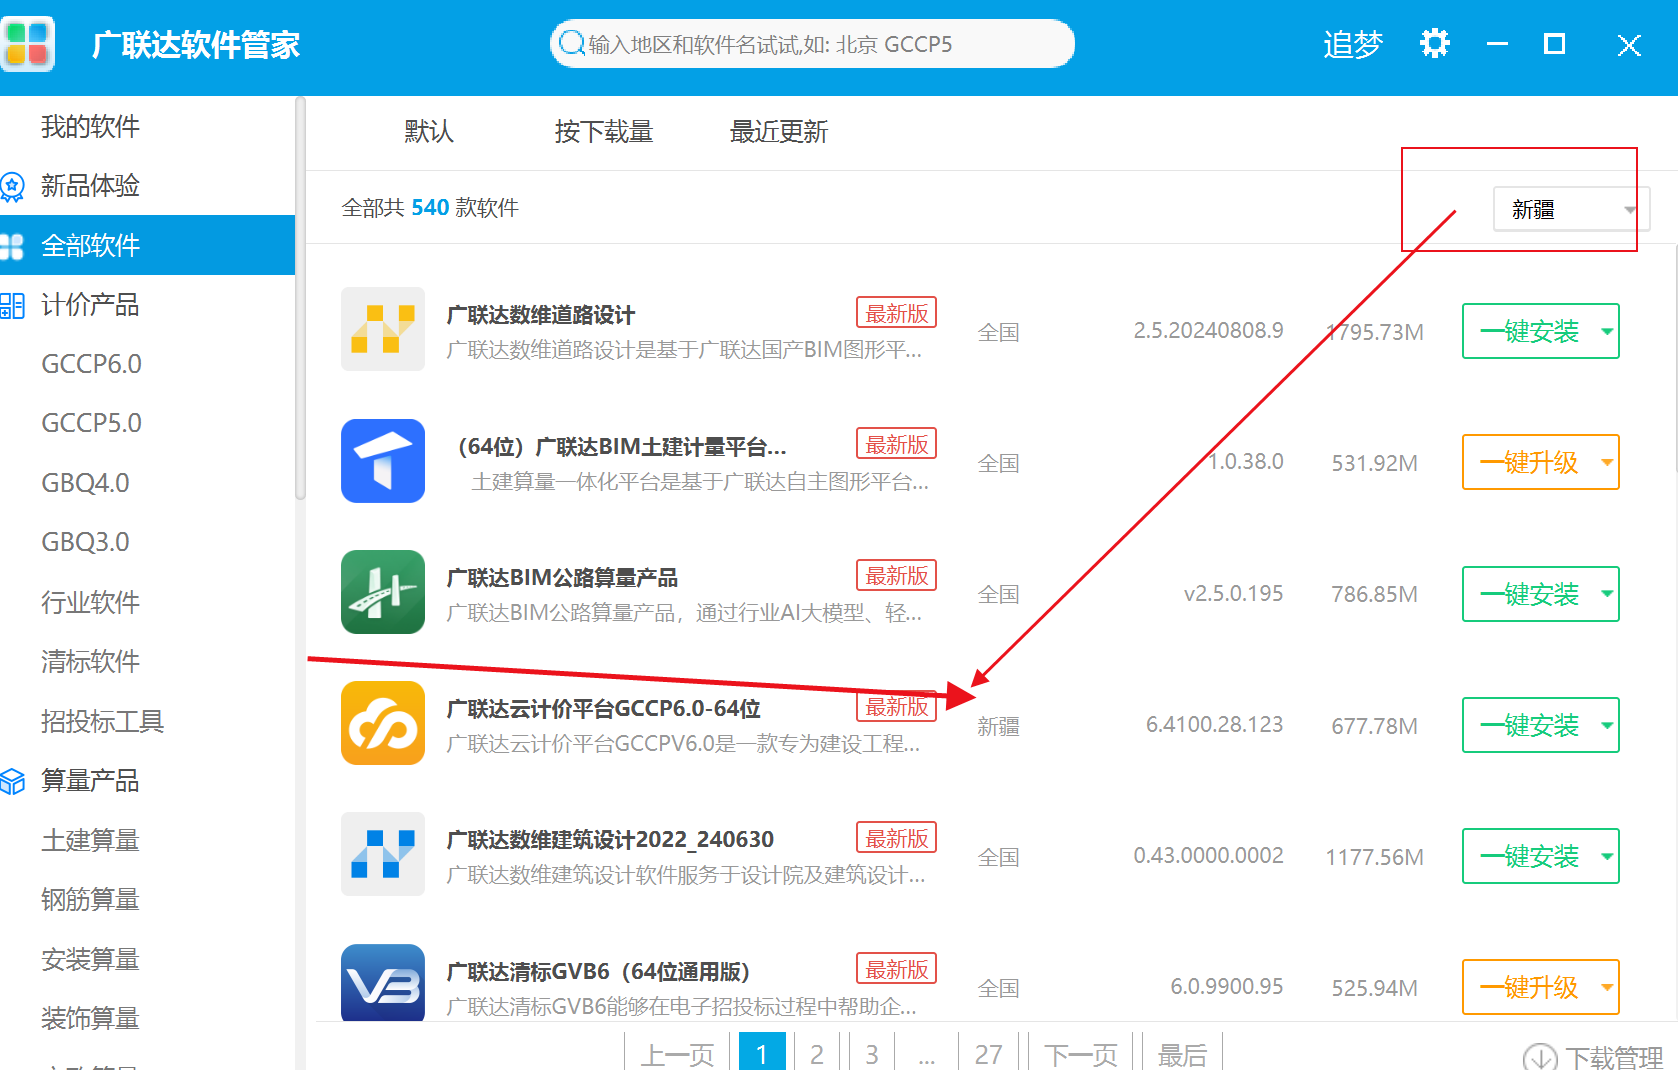This screenshot has height=1070, width=1678.
Task: Click the 下载管理 download arrow icon
Action: [1540, 1057]
